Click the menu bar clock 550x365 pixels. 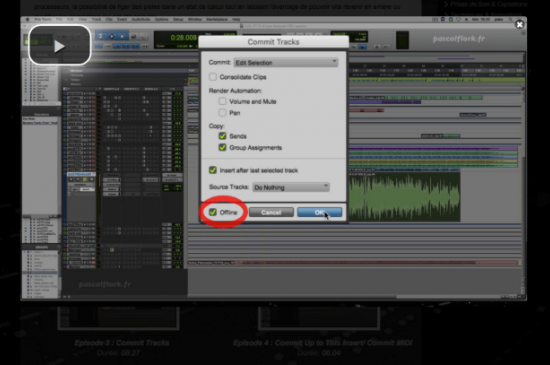(481, 19)
